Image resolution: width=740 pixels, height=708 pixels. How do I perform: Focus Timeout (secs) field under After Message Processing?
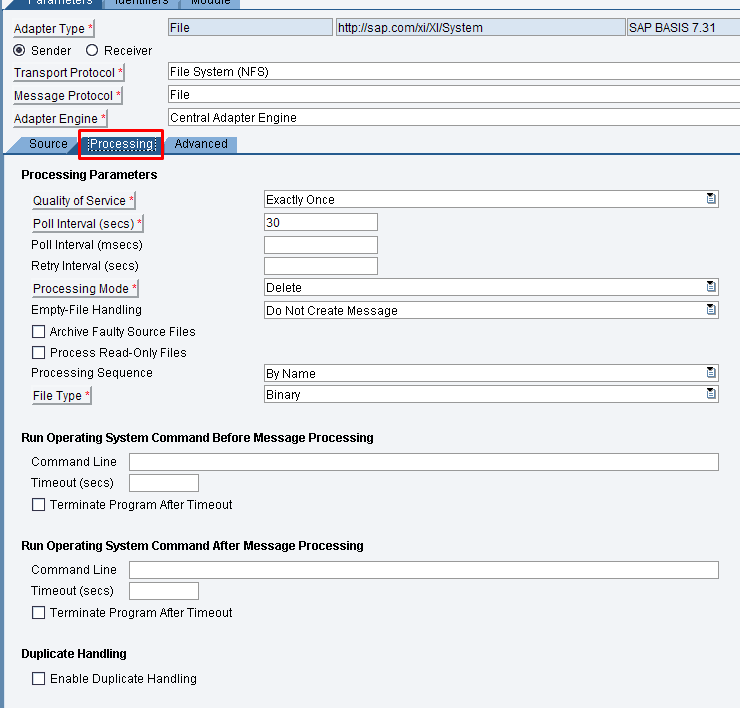tap(164, 591)
